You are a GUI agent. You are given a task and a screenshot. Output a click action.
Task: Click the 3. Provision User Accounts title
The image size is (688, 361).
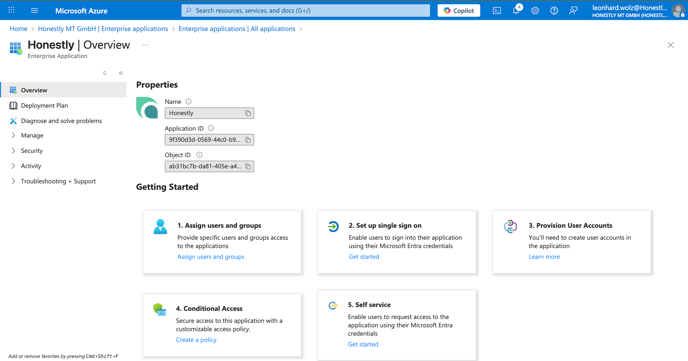pos(570,225)
